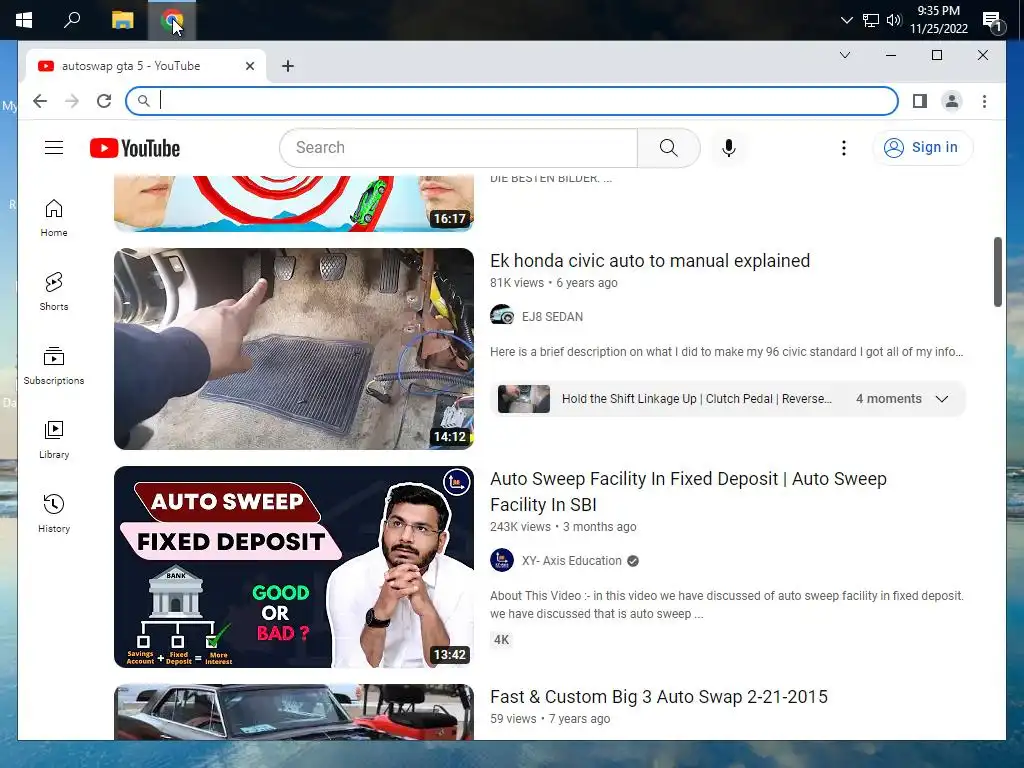Open the EJ8 SEDAN channel name
The image size is (1024, 768).
pyautogui.click(x=552, y=317)
